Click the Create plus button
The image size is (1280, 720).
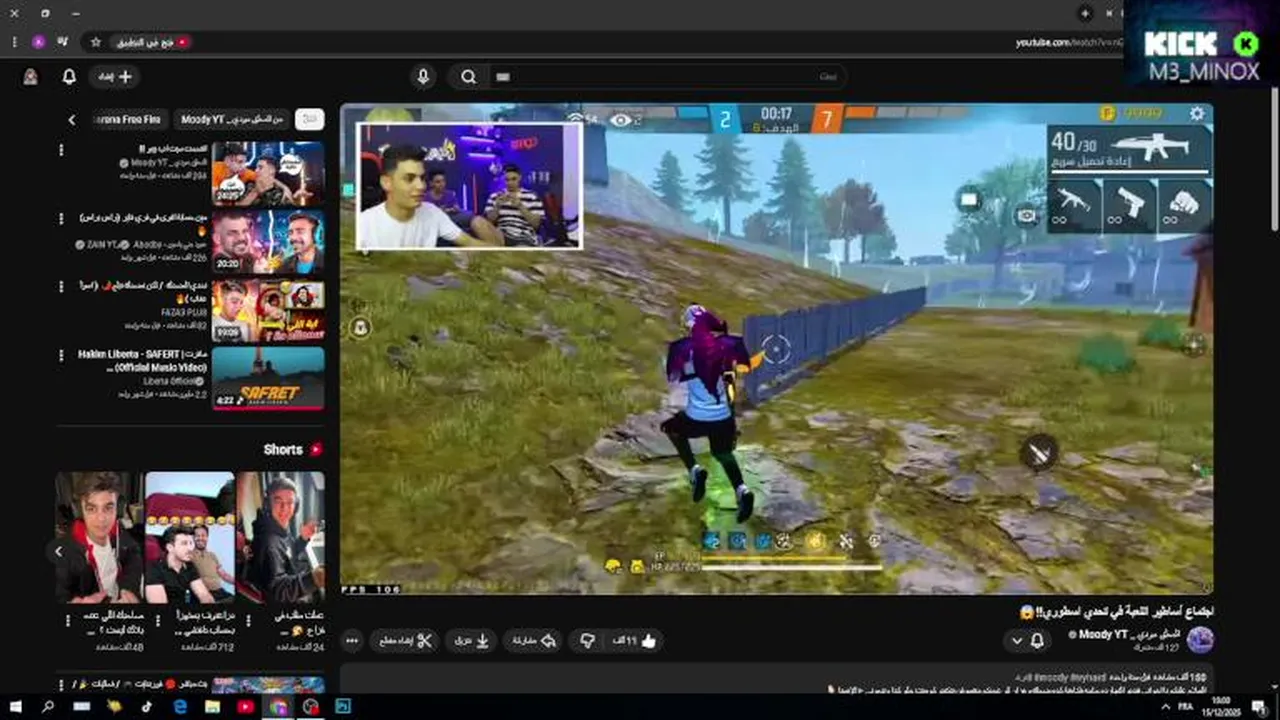(x=114, y=77)
